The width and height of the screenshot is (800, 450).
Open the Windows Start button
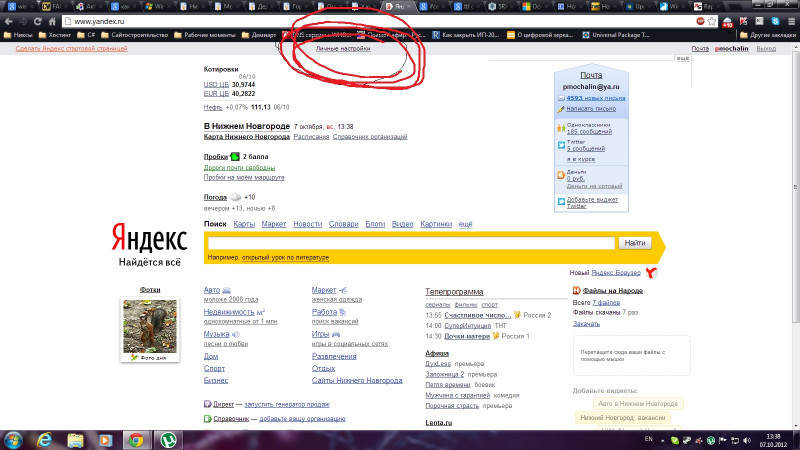click(13, 440)
